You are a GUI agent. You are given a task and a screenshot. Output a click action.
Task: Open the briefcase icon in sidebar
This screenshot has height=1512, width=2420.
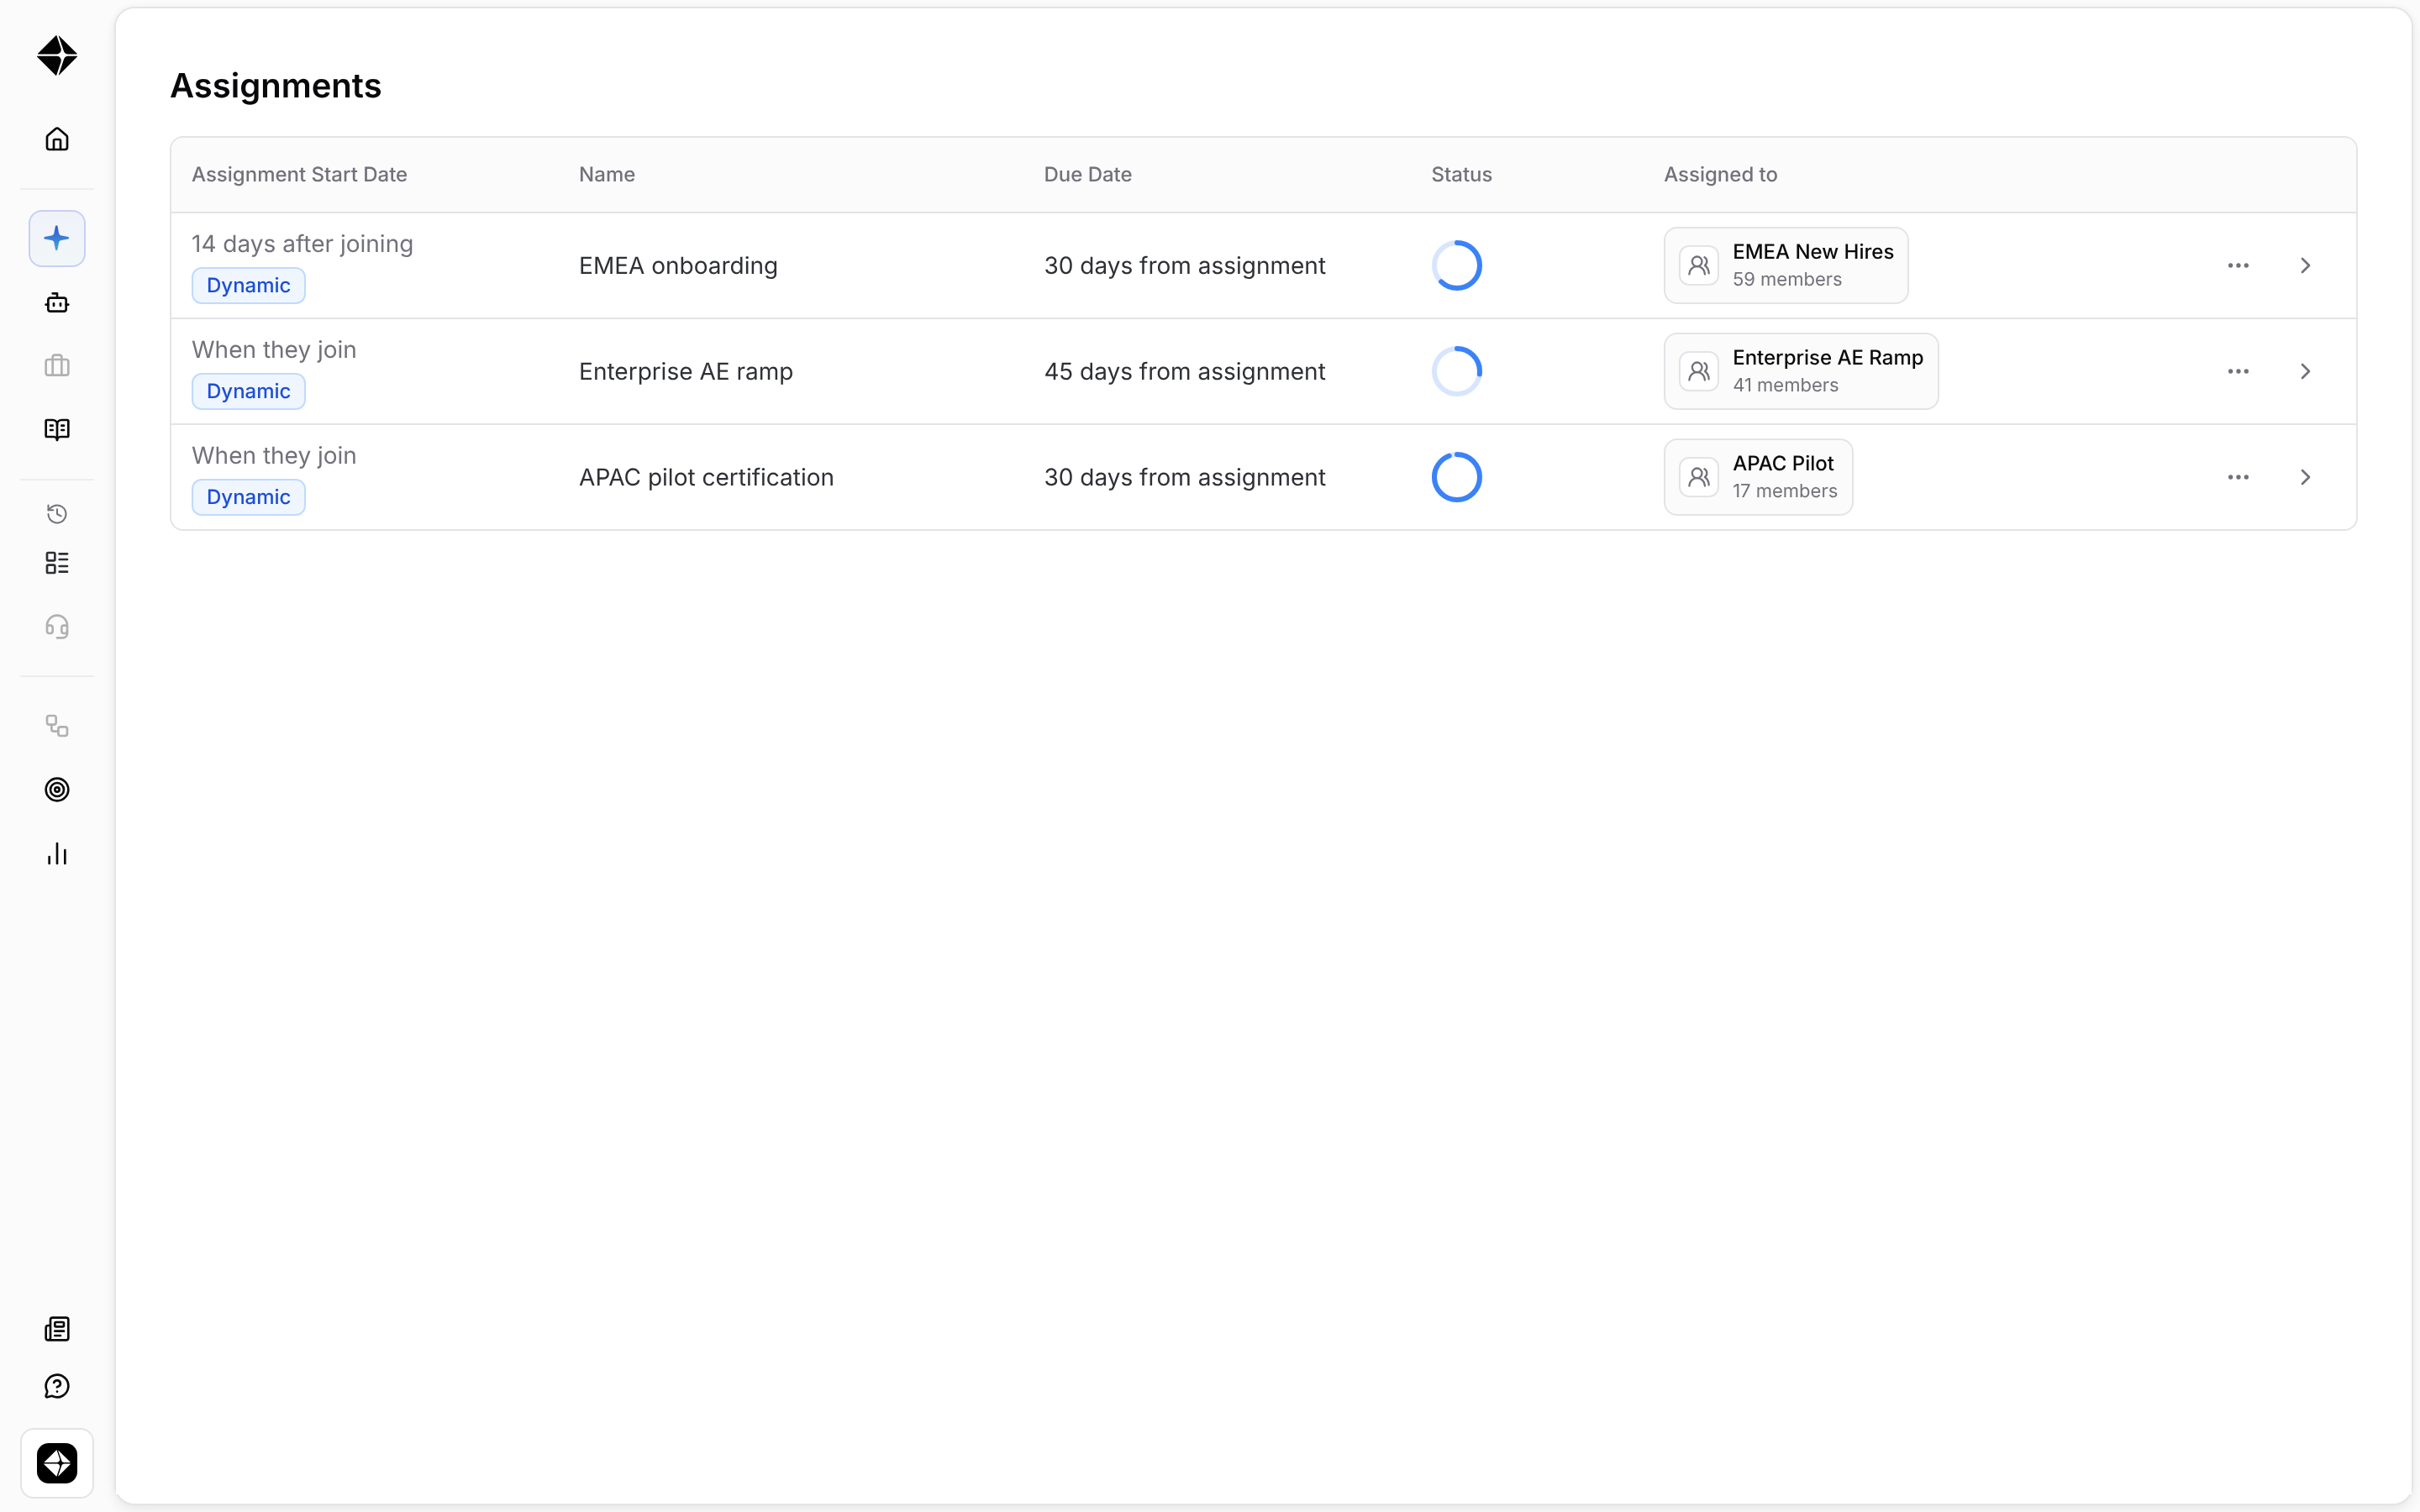(x=57, y=366)
